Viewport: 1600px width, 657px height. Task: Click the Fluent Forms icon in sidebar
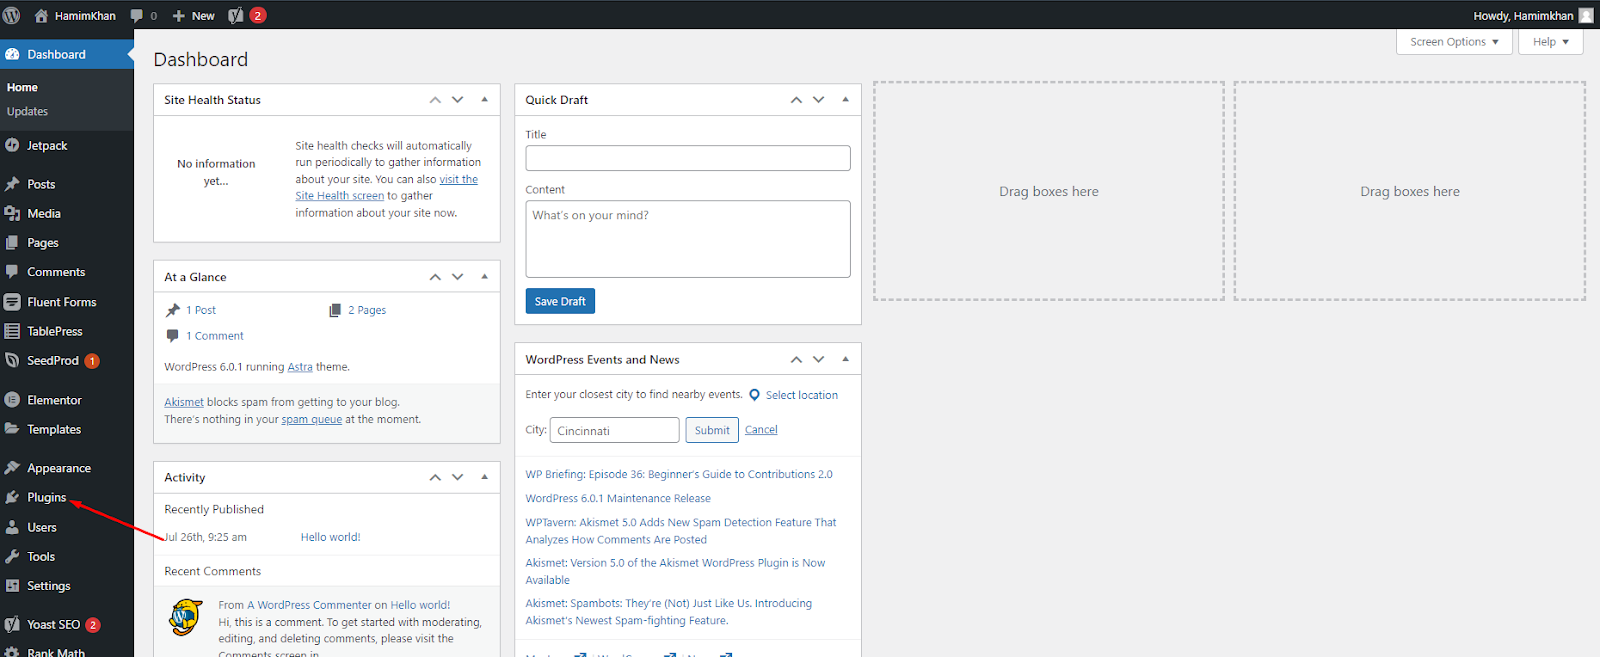(12, 301)
